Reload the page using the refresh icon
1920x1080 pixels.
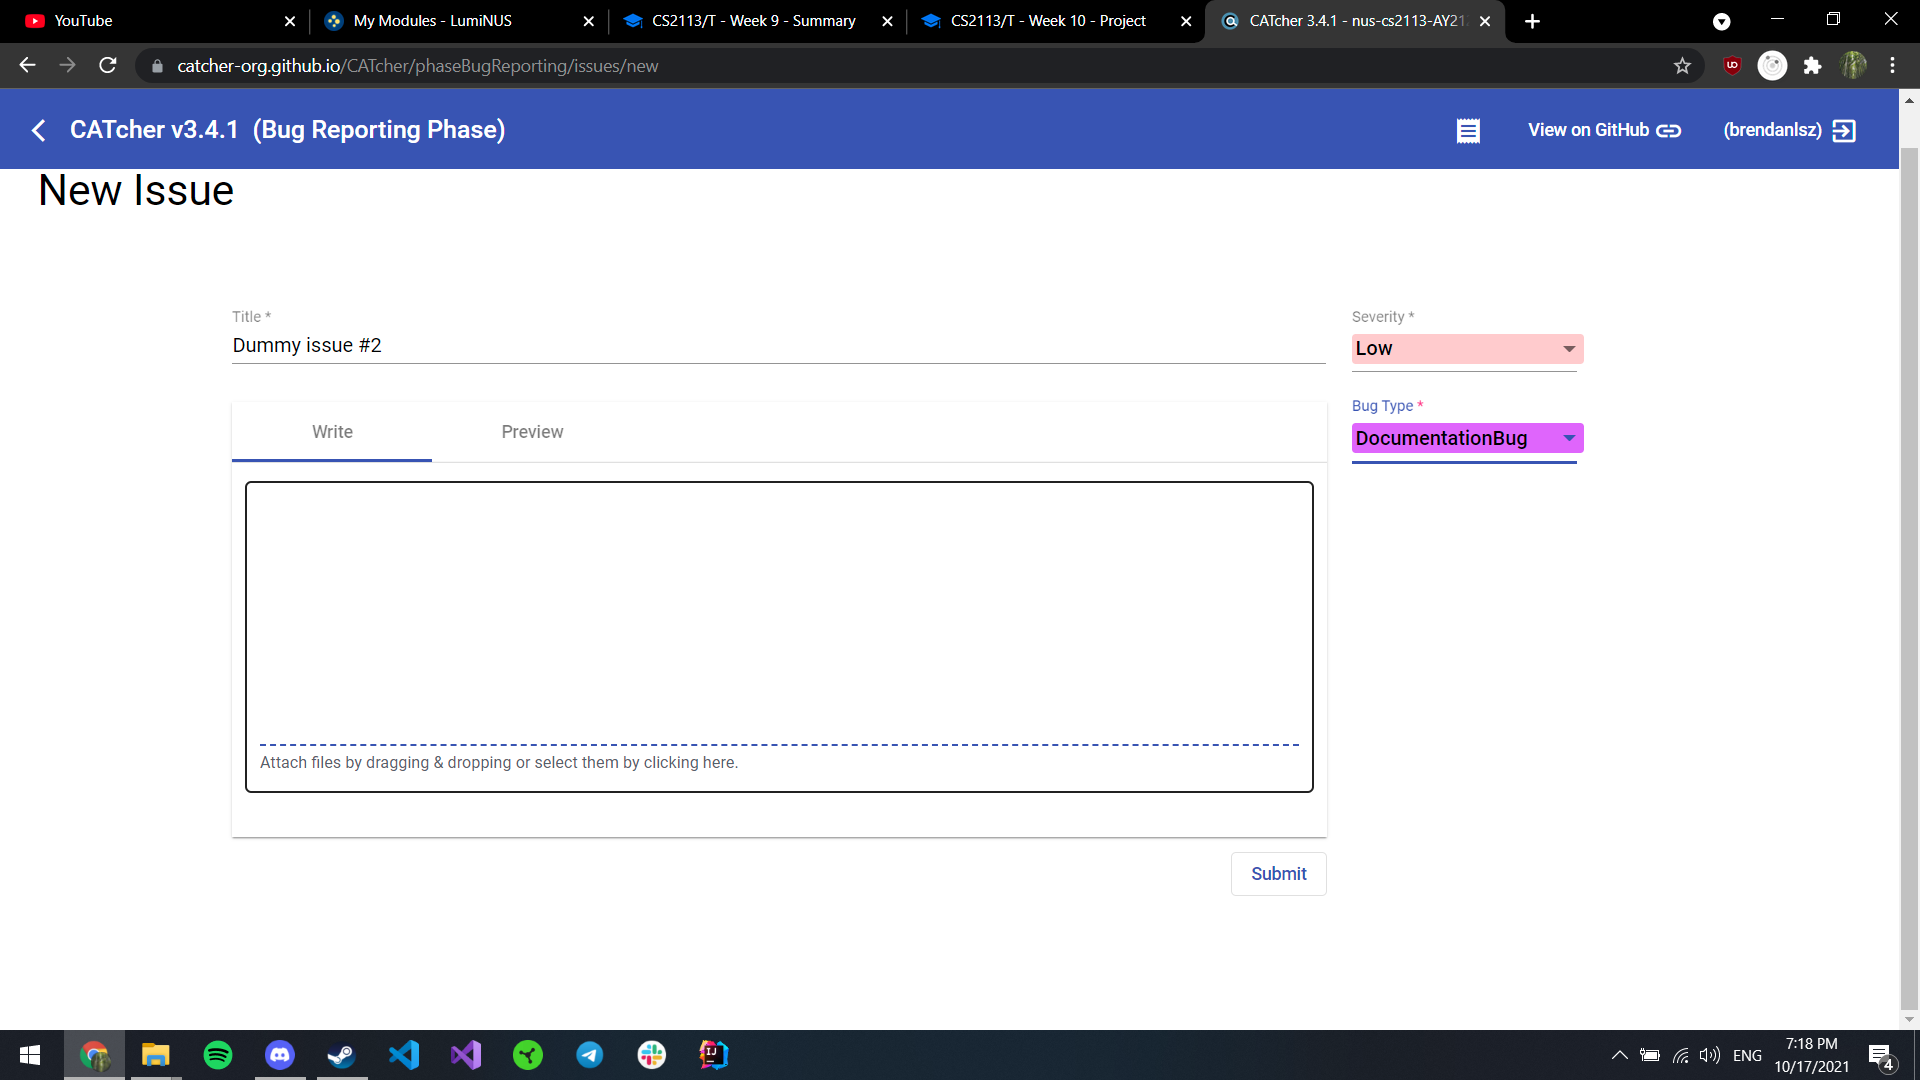(x=108, y=66)
